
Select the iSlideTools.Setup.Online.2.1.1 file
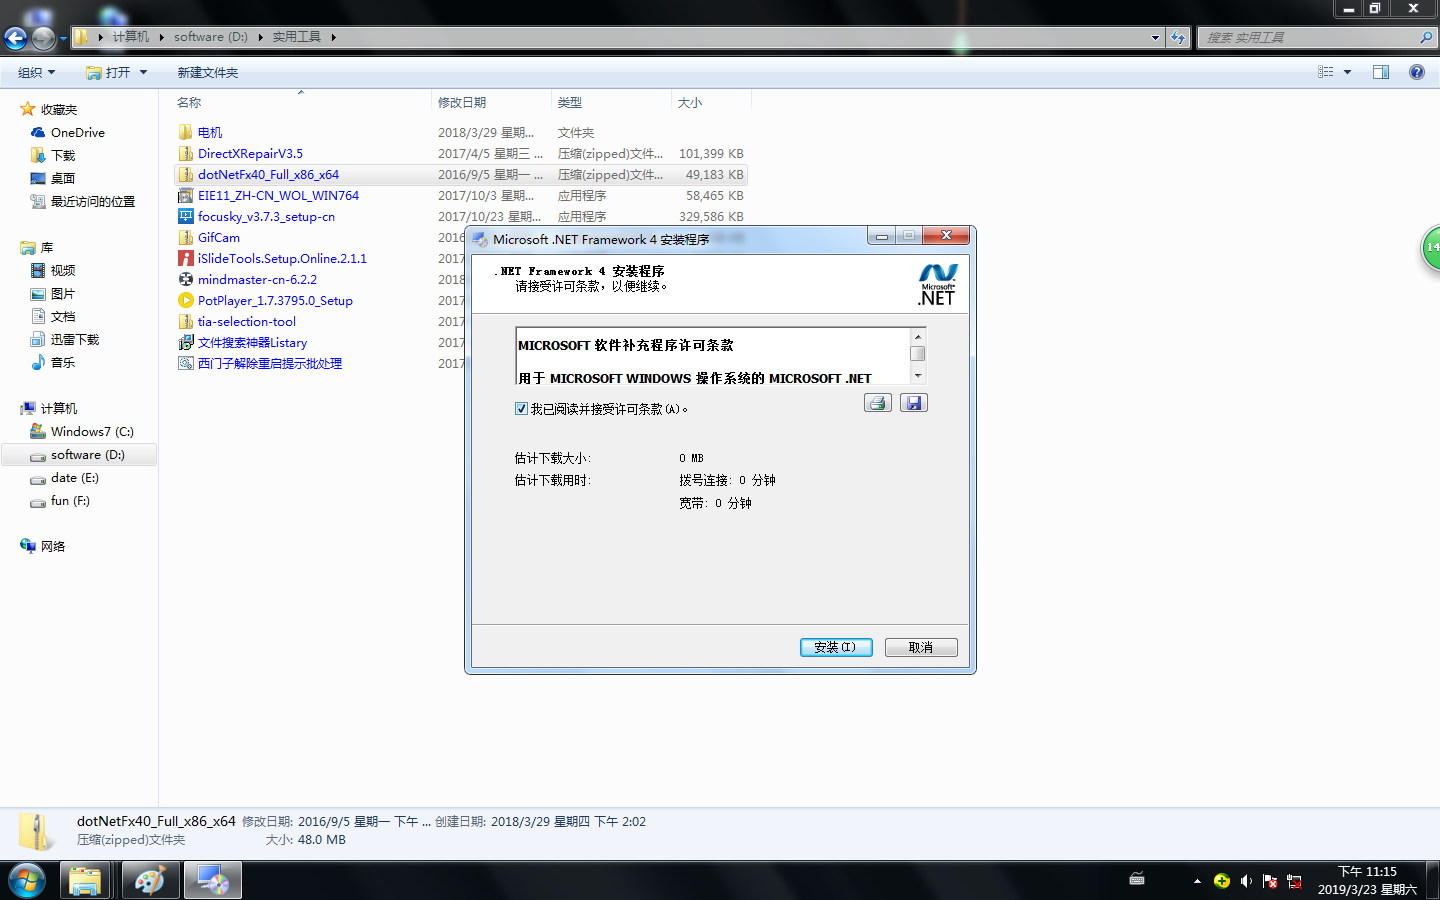[281, 259]
